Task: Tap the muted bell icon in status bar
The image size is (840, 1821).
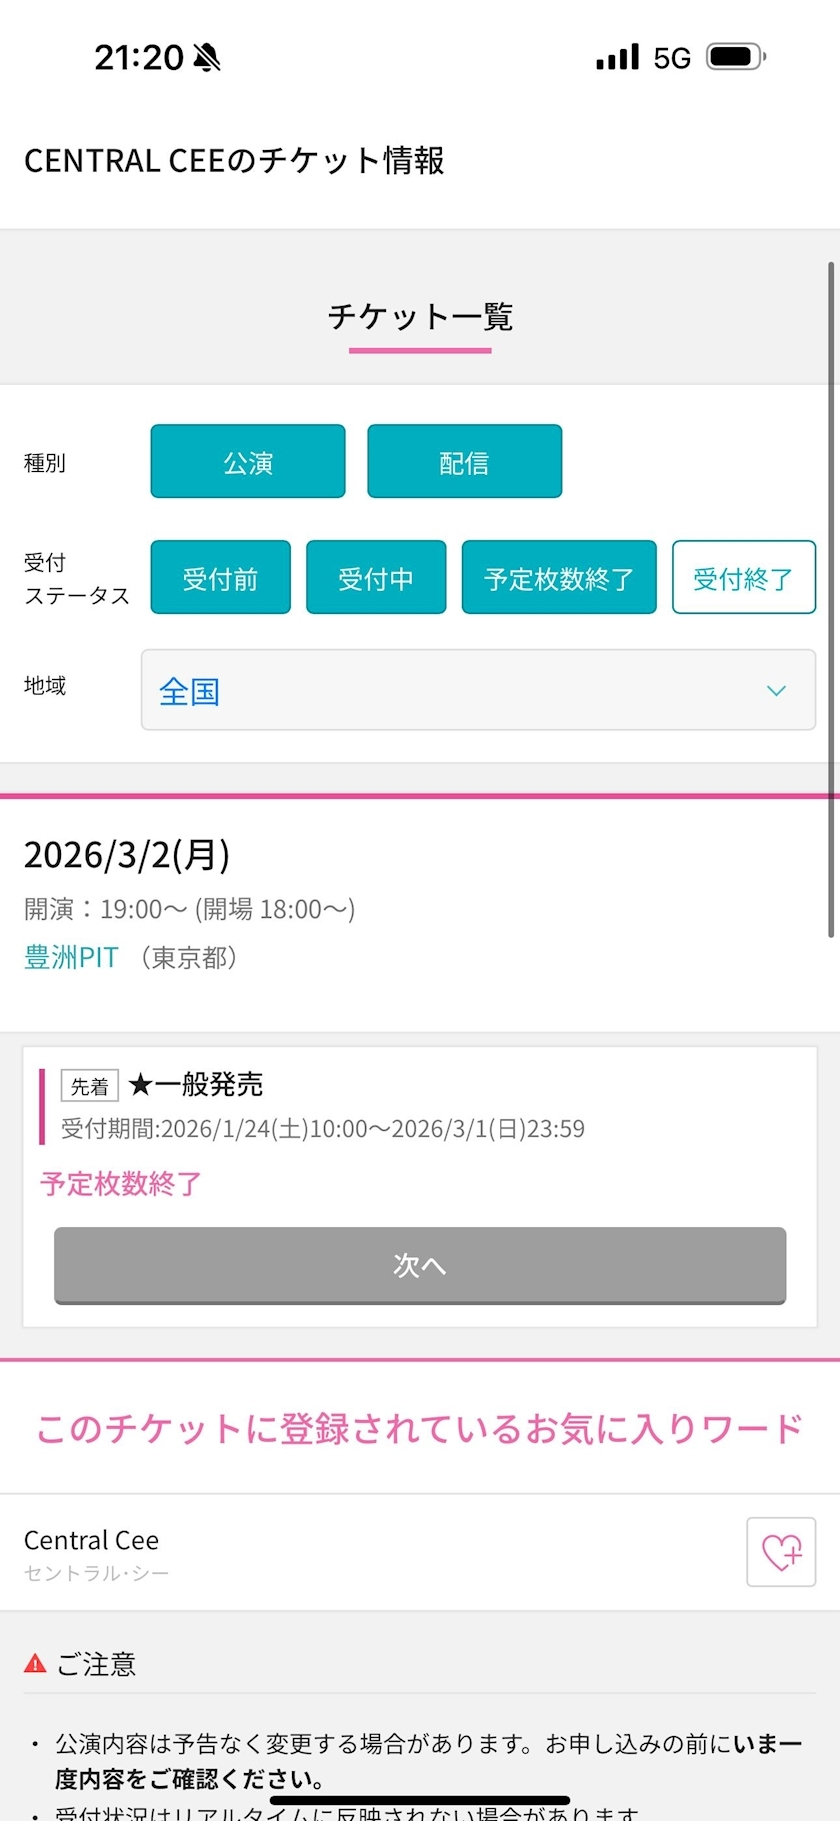Action: (207, 58)
